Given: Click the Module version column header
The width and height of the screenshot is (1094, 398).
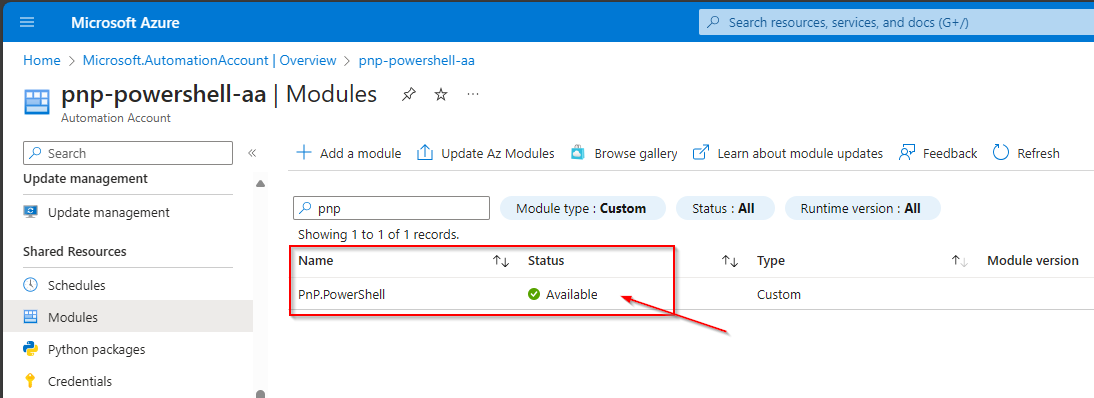Looking at the screenshot, I should 1033,260.
